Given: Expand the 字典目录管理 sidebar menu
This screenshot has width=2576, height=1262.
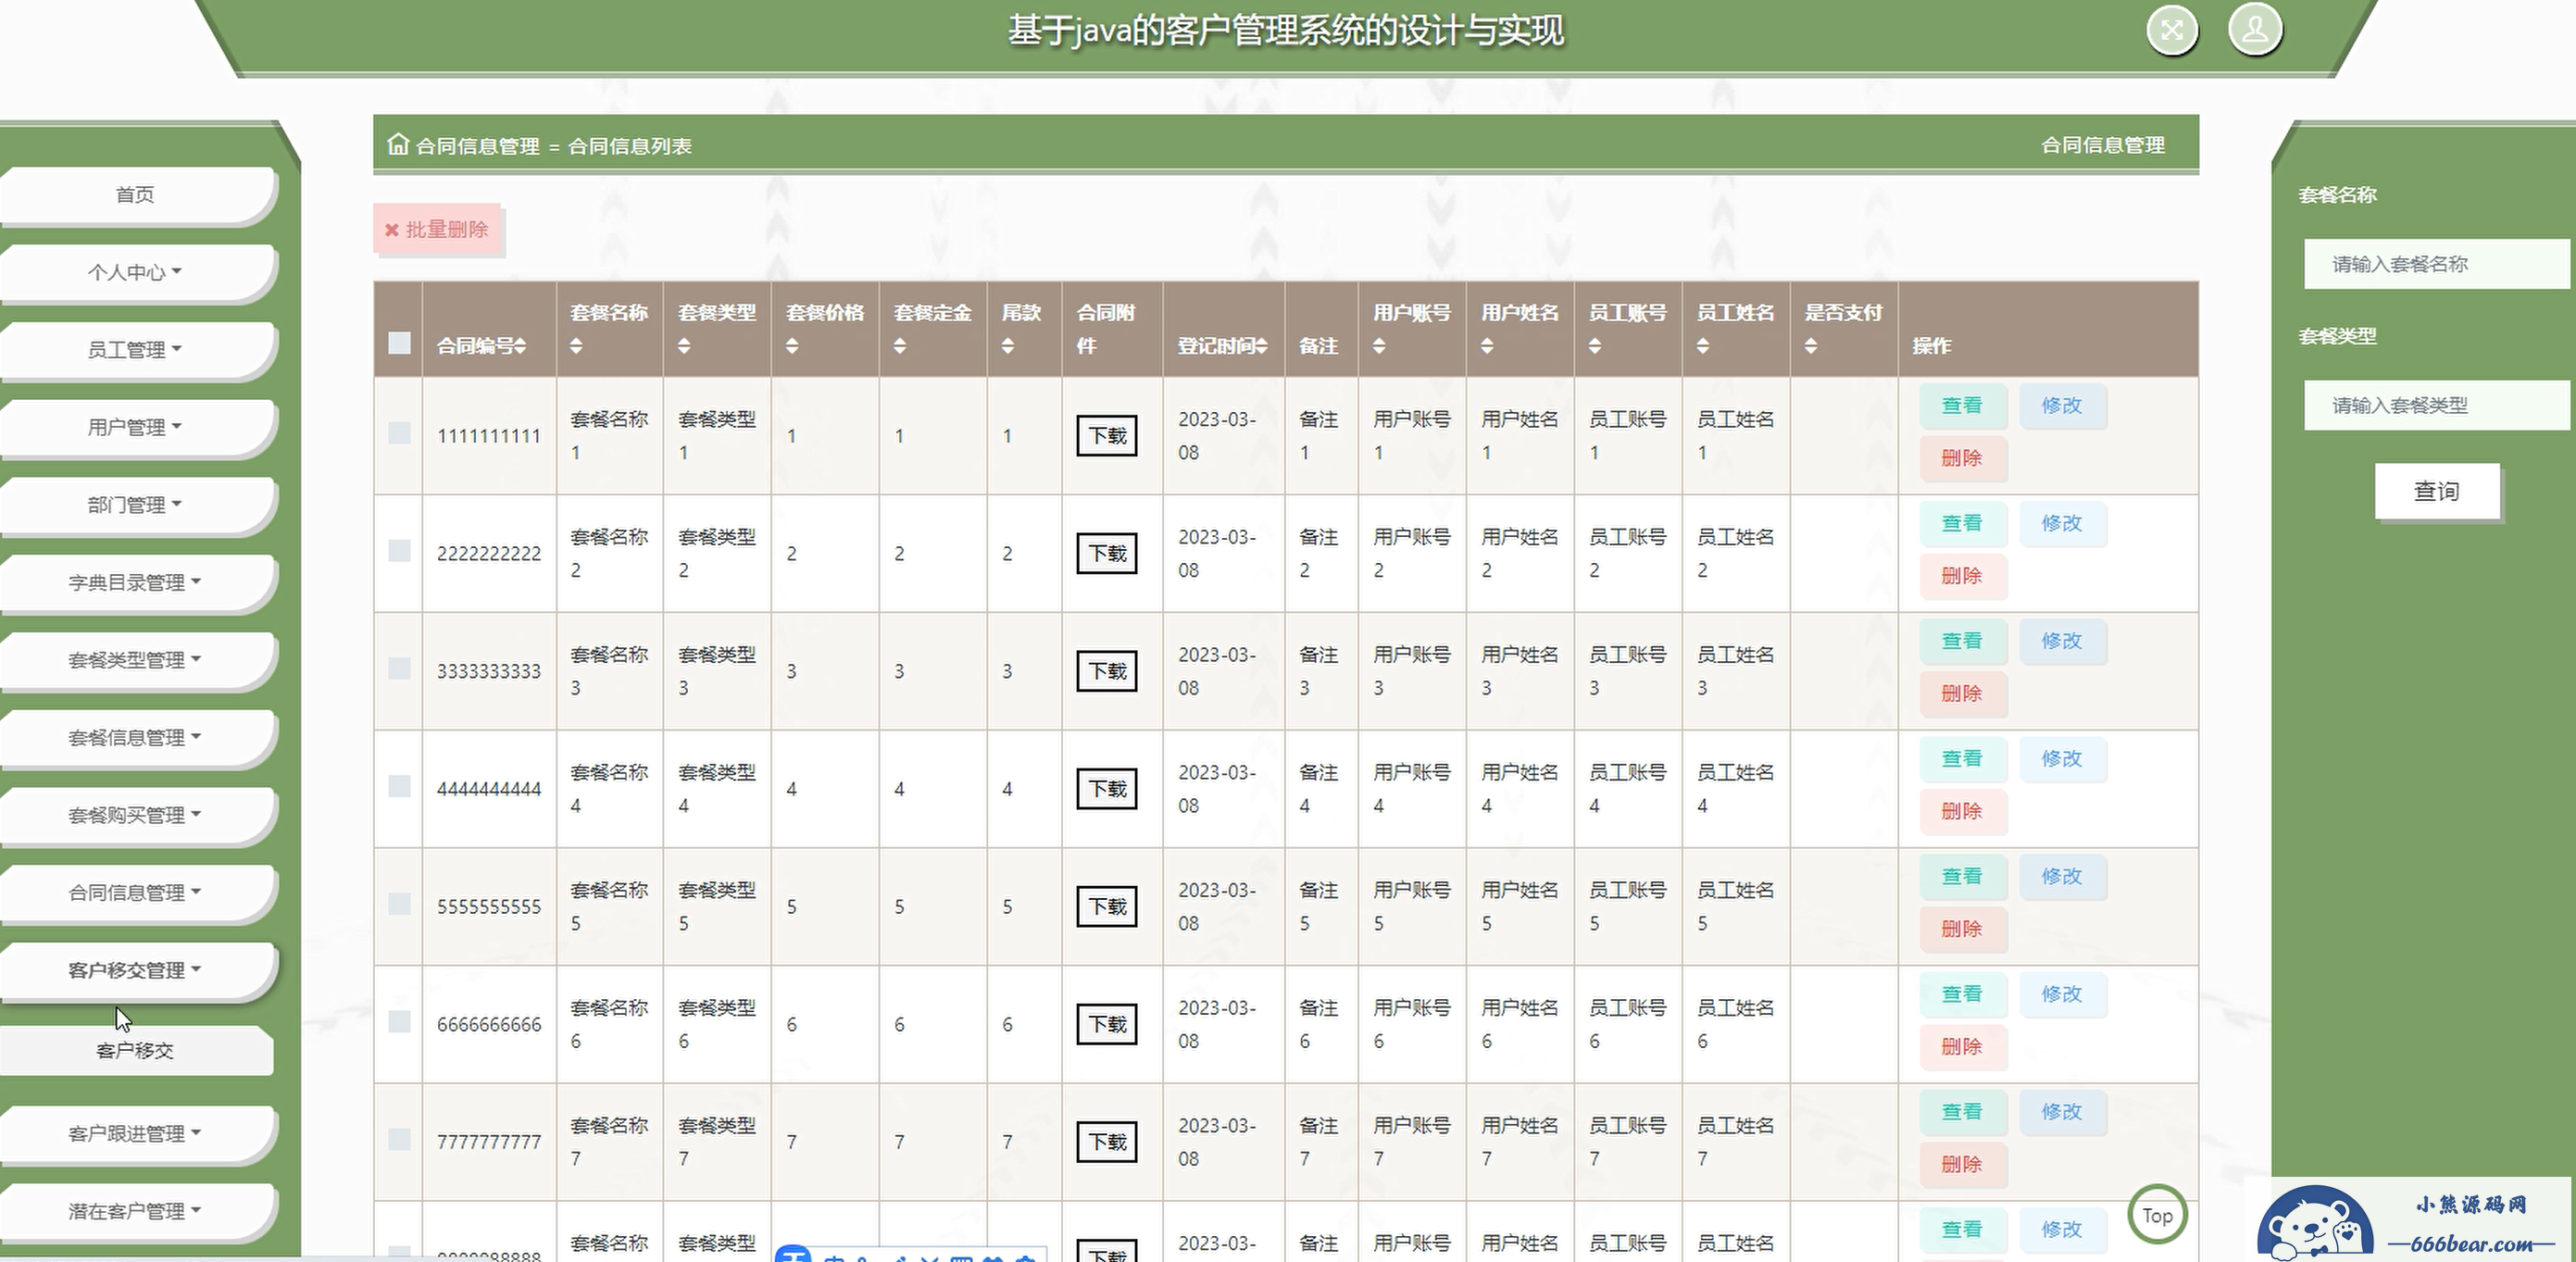Looking at the screenshot, I should pyautogui.click(x=135, y=582).
